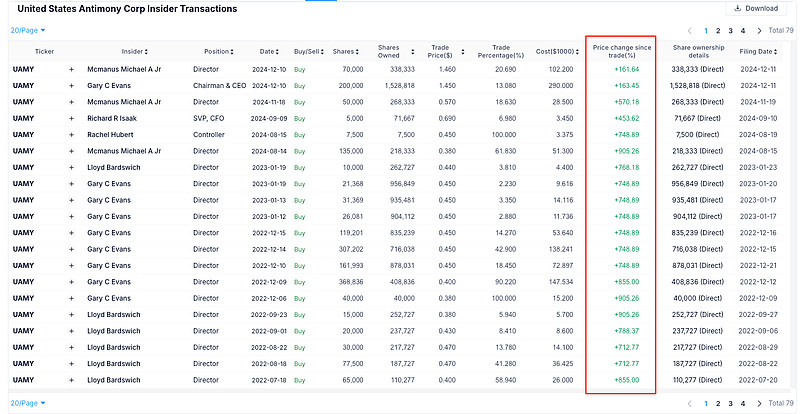Viewport: 800px width, 414px height.
Task: Go to page 4 in bottom pagination
Action: [x=743, y=403]
